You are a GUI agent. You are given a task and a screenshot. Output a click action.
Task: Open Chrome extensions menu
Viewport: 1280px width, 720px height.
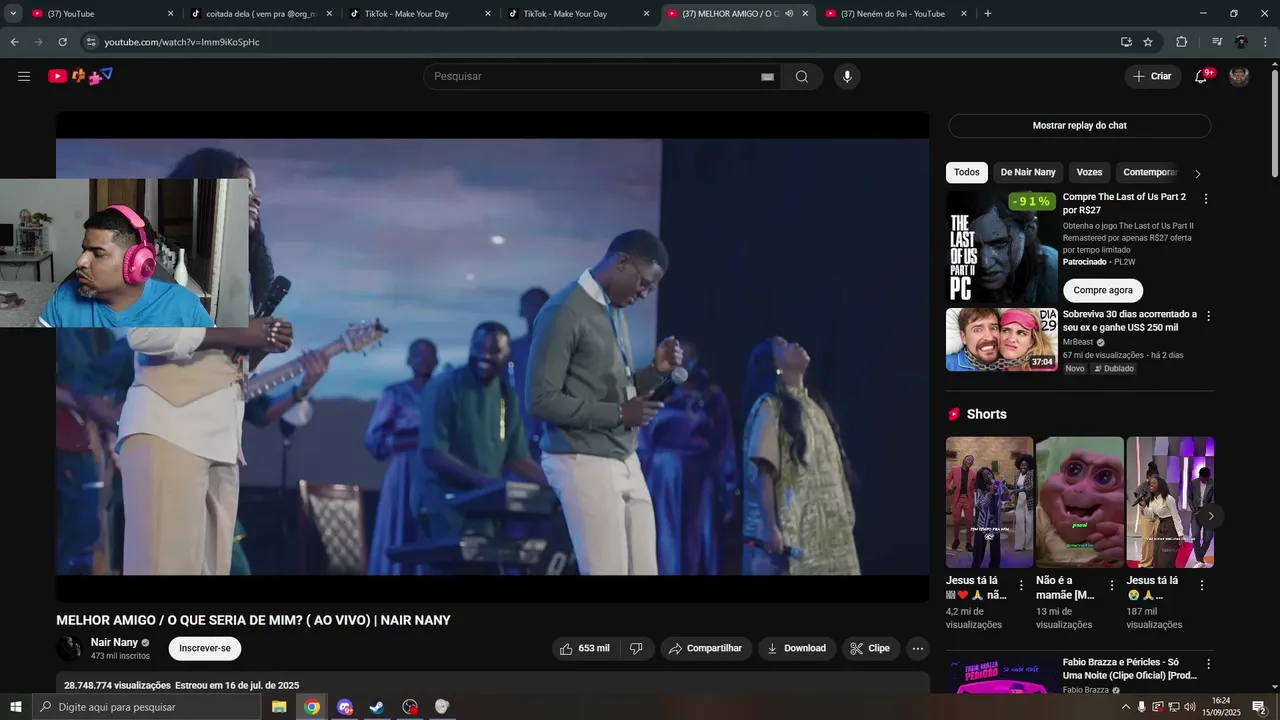tap(1181, 42)
